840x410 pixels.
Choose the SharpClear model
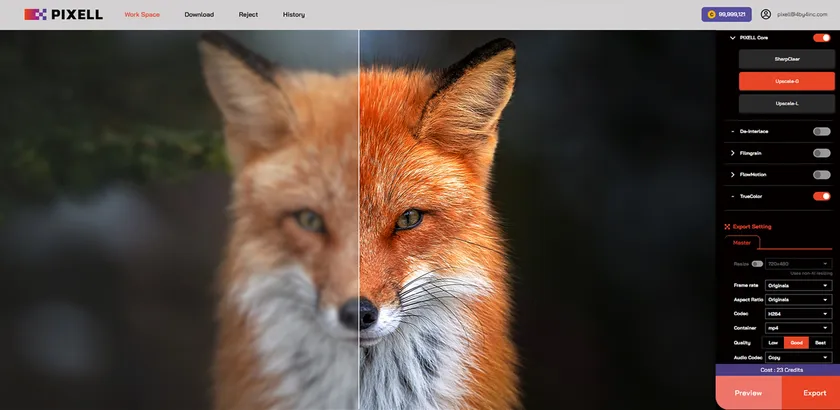[786, 59]
